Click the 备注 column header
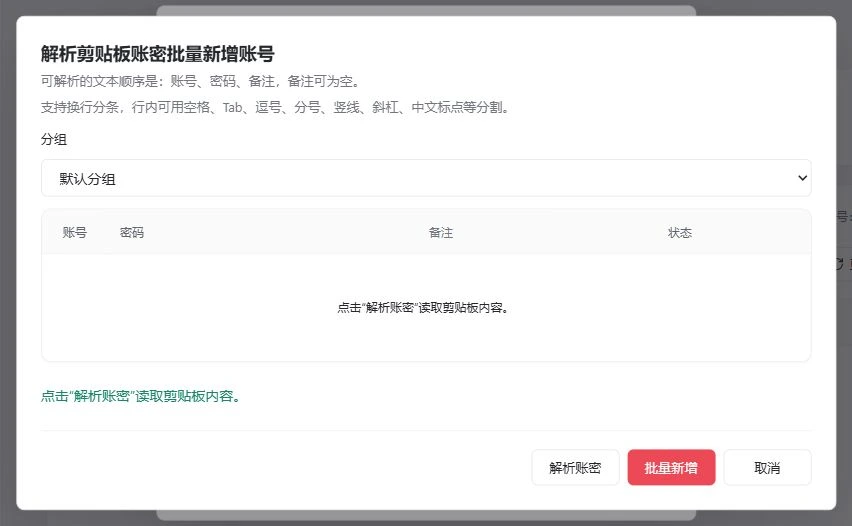 coord(441,233)
